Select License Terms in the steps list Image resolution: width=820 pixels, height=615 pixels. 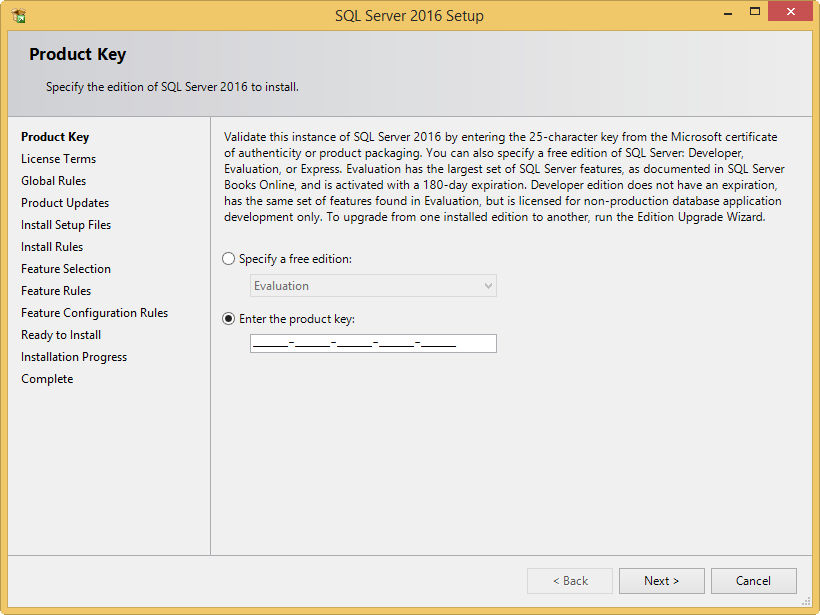pyautogui.click(x=59, y=159)
